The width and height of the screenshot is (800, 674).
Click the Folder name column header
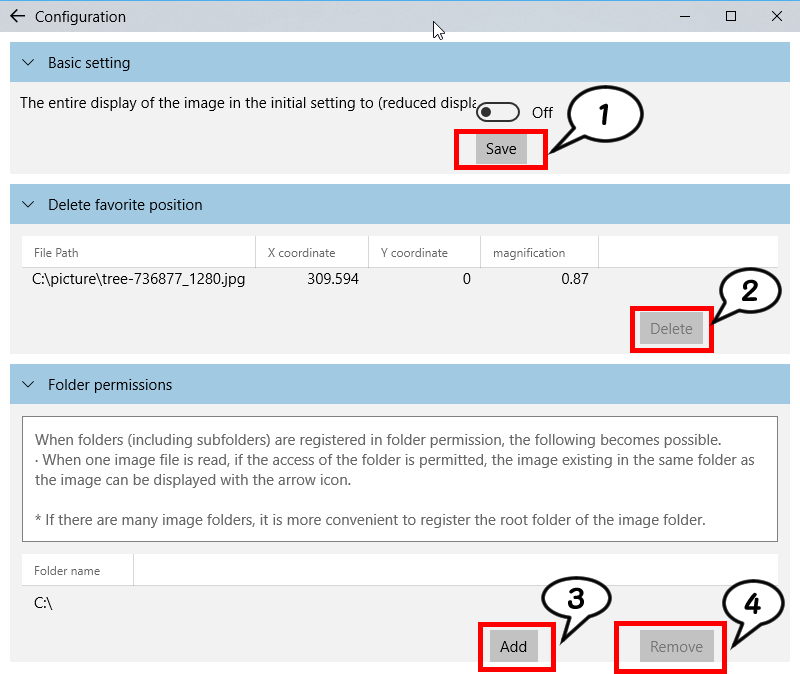point(67,571)
